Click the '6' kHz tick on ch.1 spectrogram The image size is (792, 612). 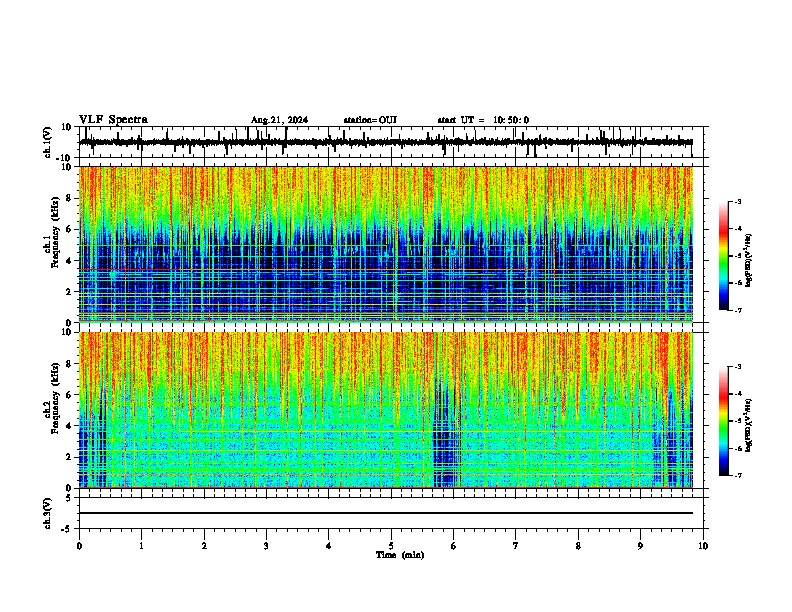pyautogui.click(x=69, y=229)
